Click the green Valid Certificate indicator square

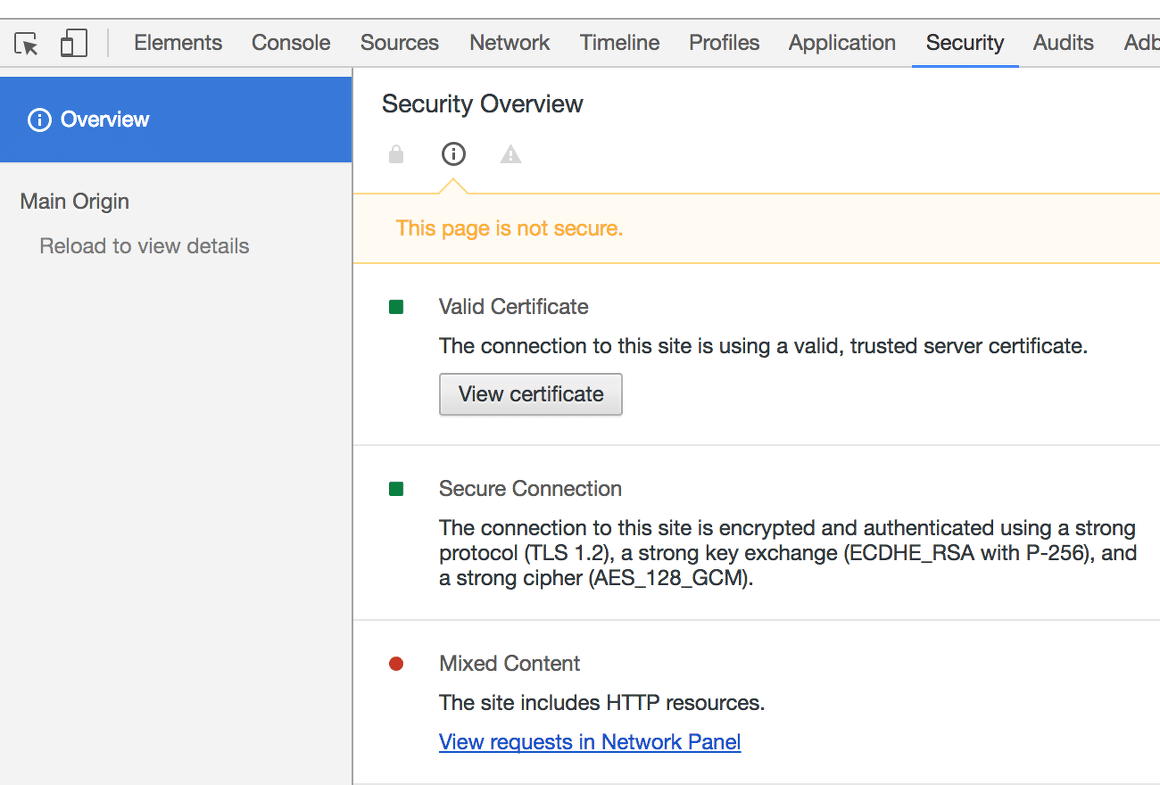(396, 307)
